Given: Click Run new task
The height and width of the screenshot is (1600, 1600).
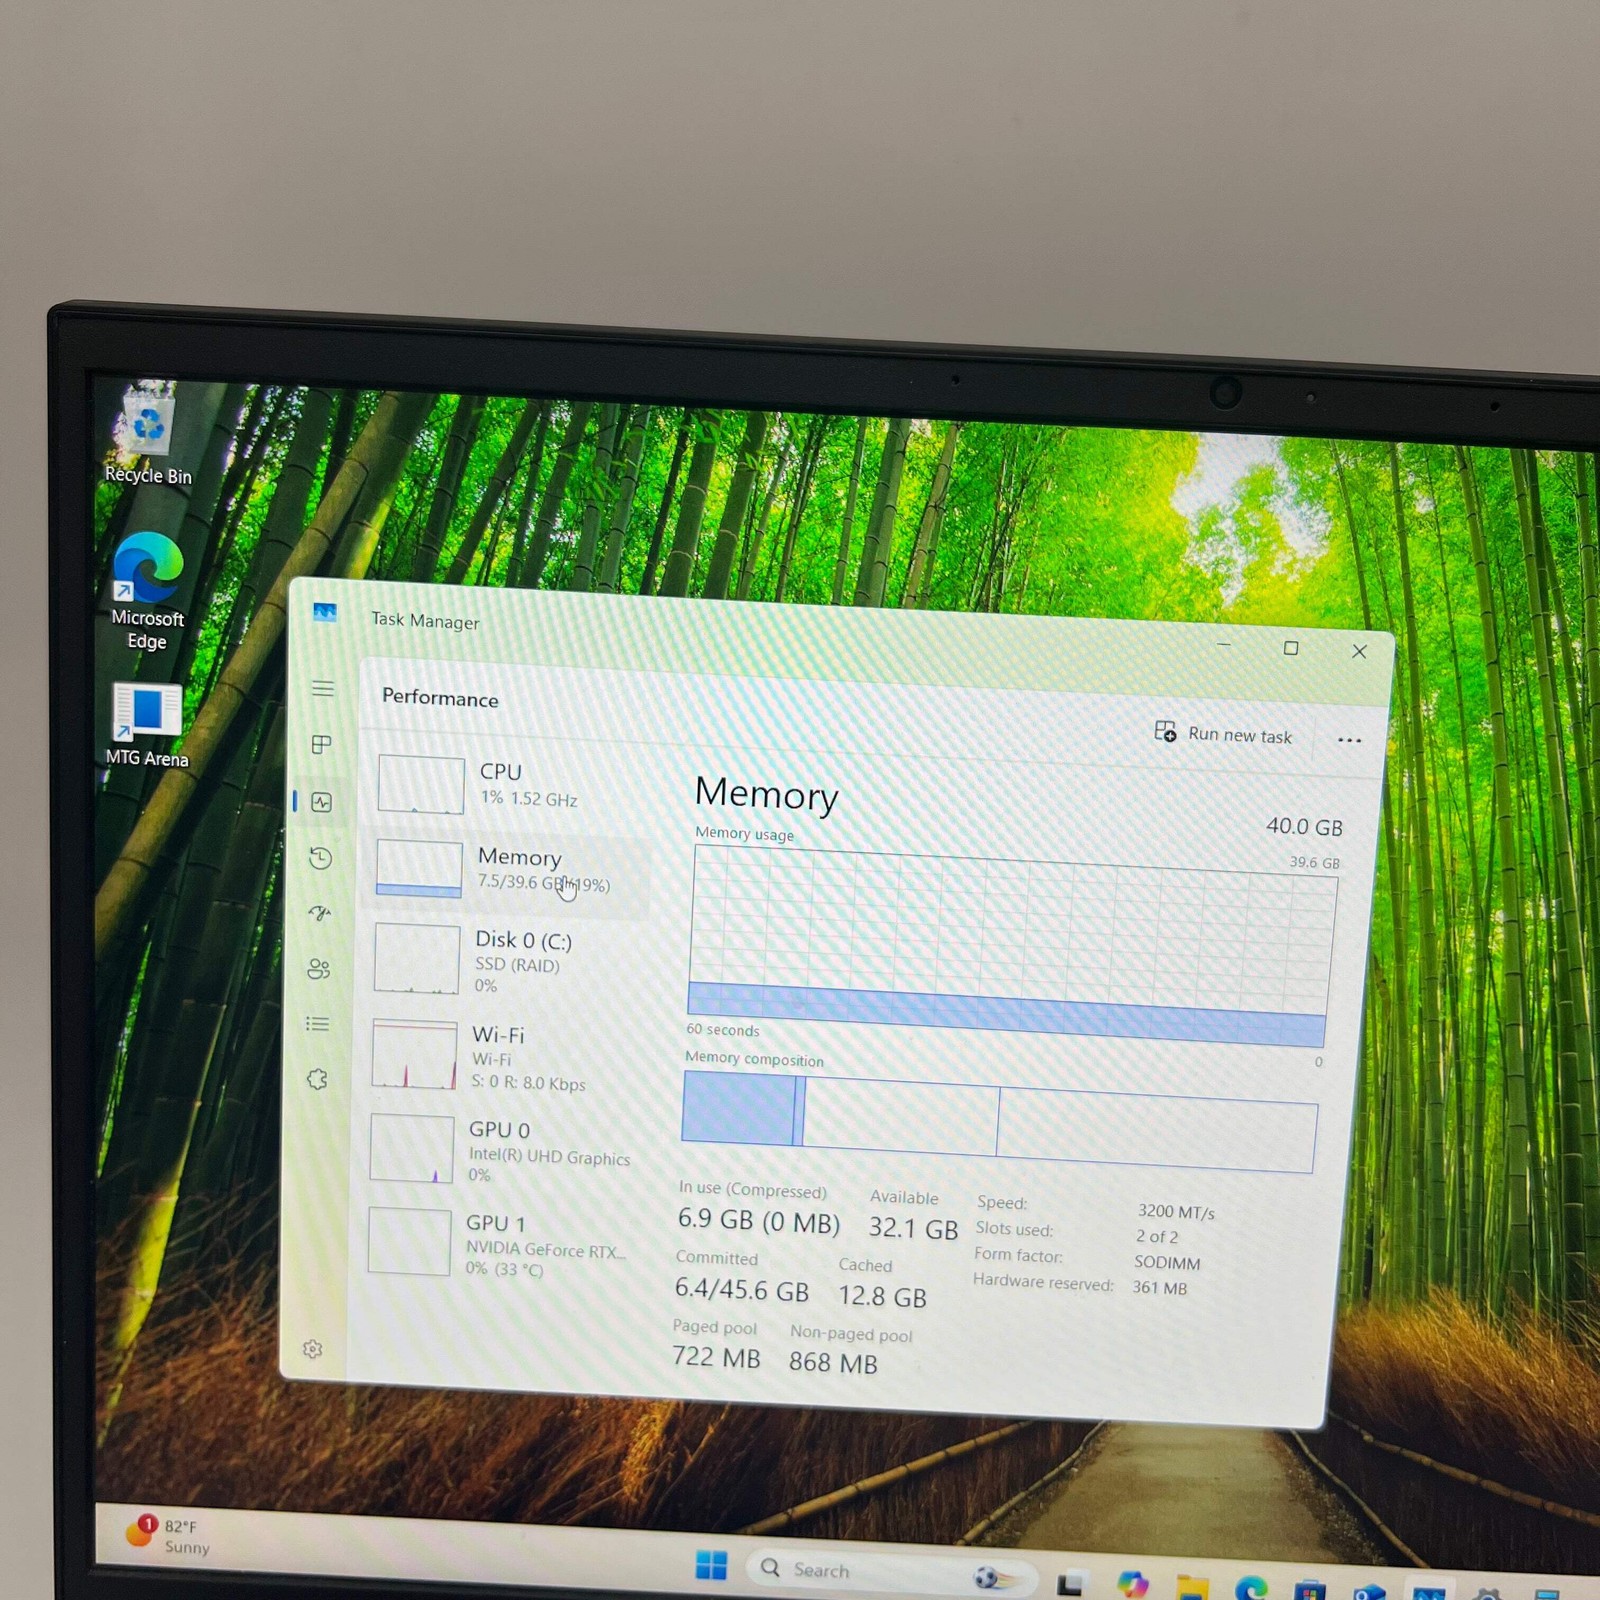Looking at the screenshot, I should pyautogui.click(x=1223, y=734).
